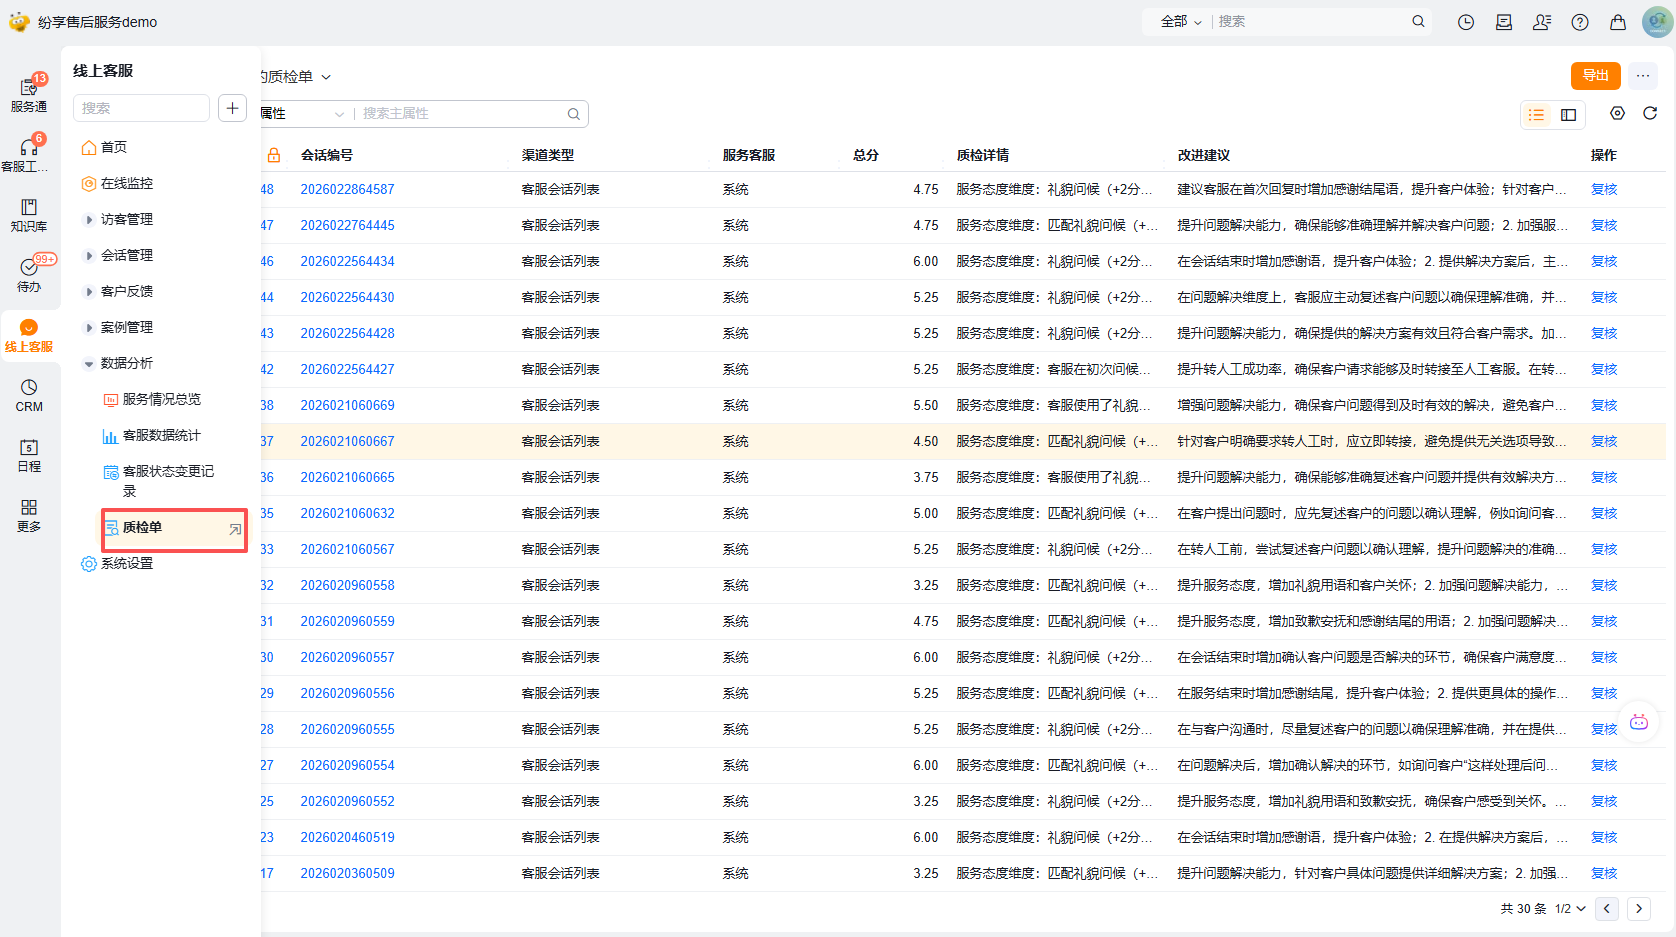Click the refresh icon above the table
Image resolution: width=1676 pixels, height=937 pixels.
pyautogui.click(x=1650, y=113)
